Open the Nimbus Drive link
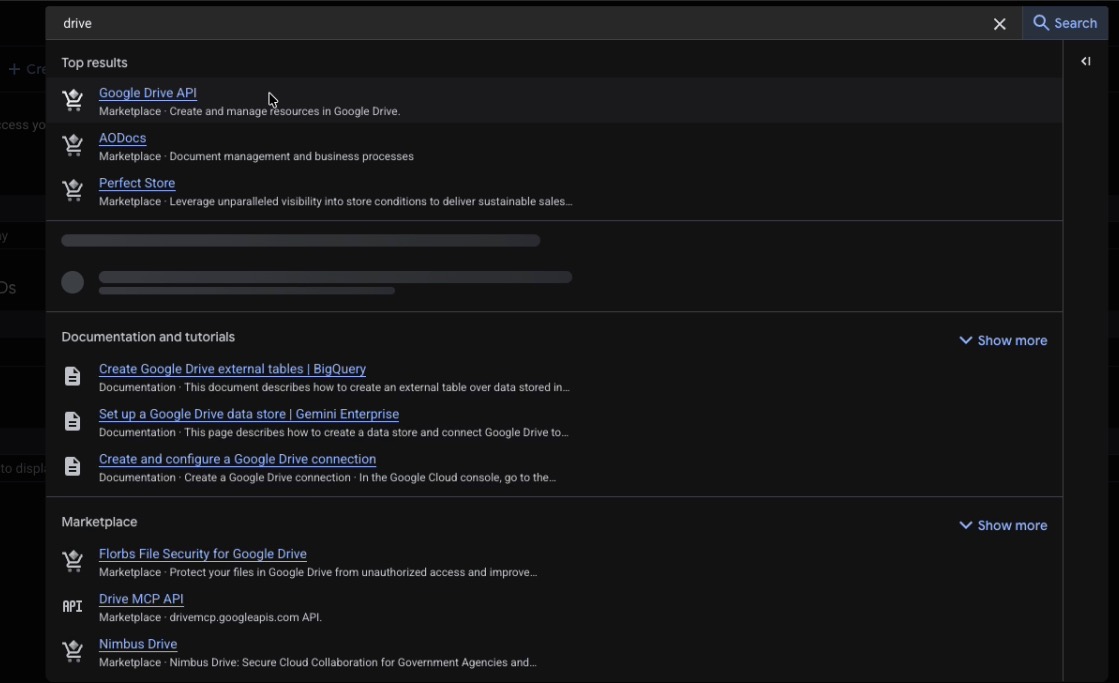Viewport: 1119px width, 683px height. 138,644
